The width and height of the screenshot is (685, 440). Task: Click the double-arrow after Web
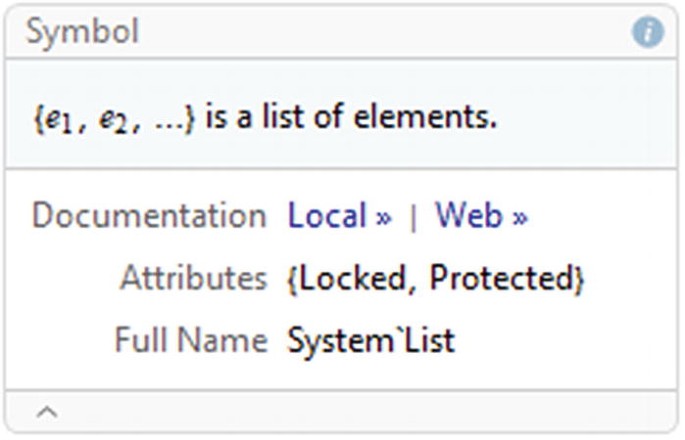click(x=520, y=218)
